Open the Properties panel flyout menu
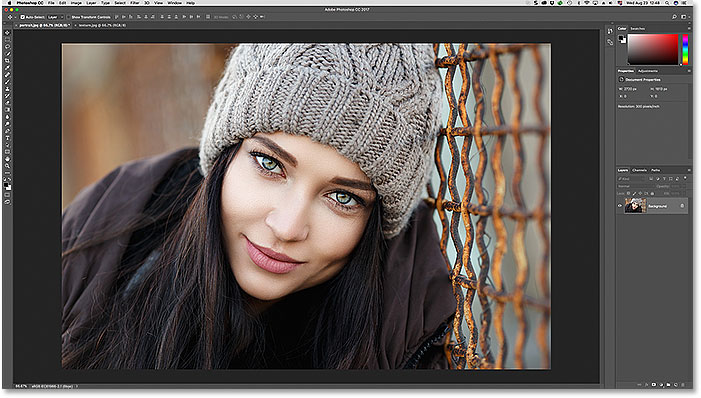 click(x=689, y=71)
